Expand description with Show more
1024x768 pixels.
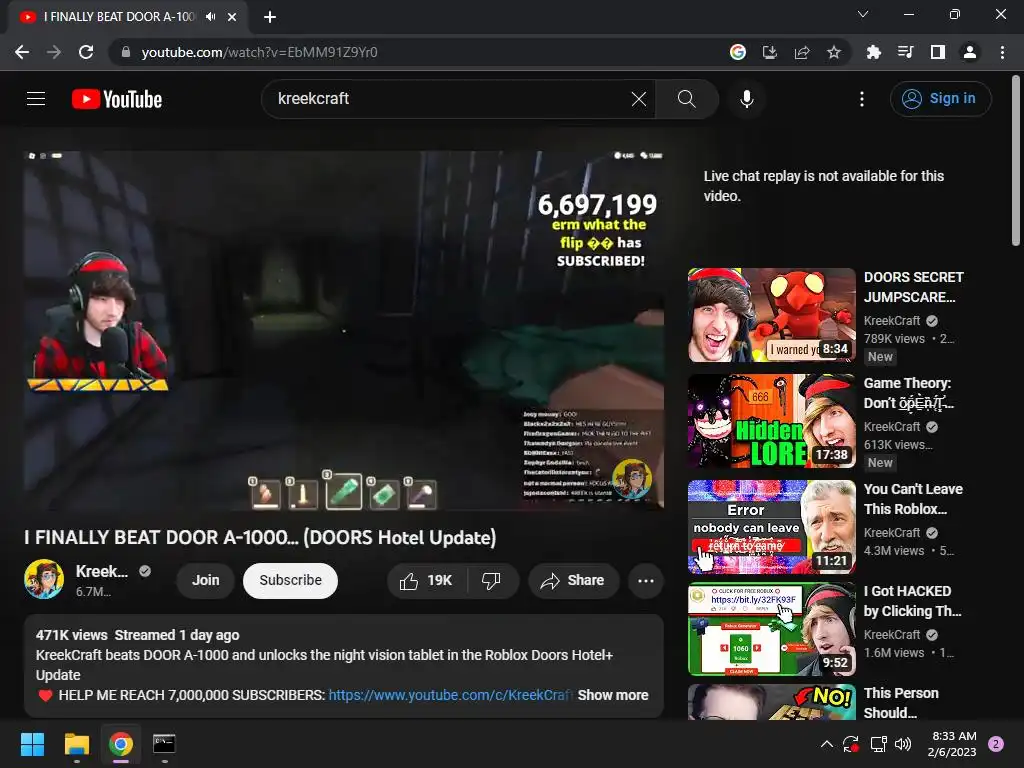pyautogui.click(x=613, y=695)
